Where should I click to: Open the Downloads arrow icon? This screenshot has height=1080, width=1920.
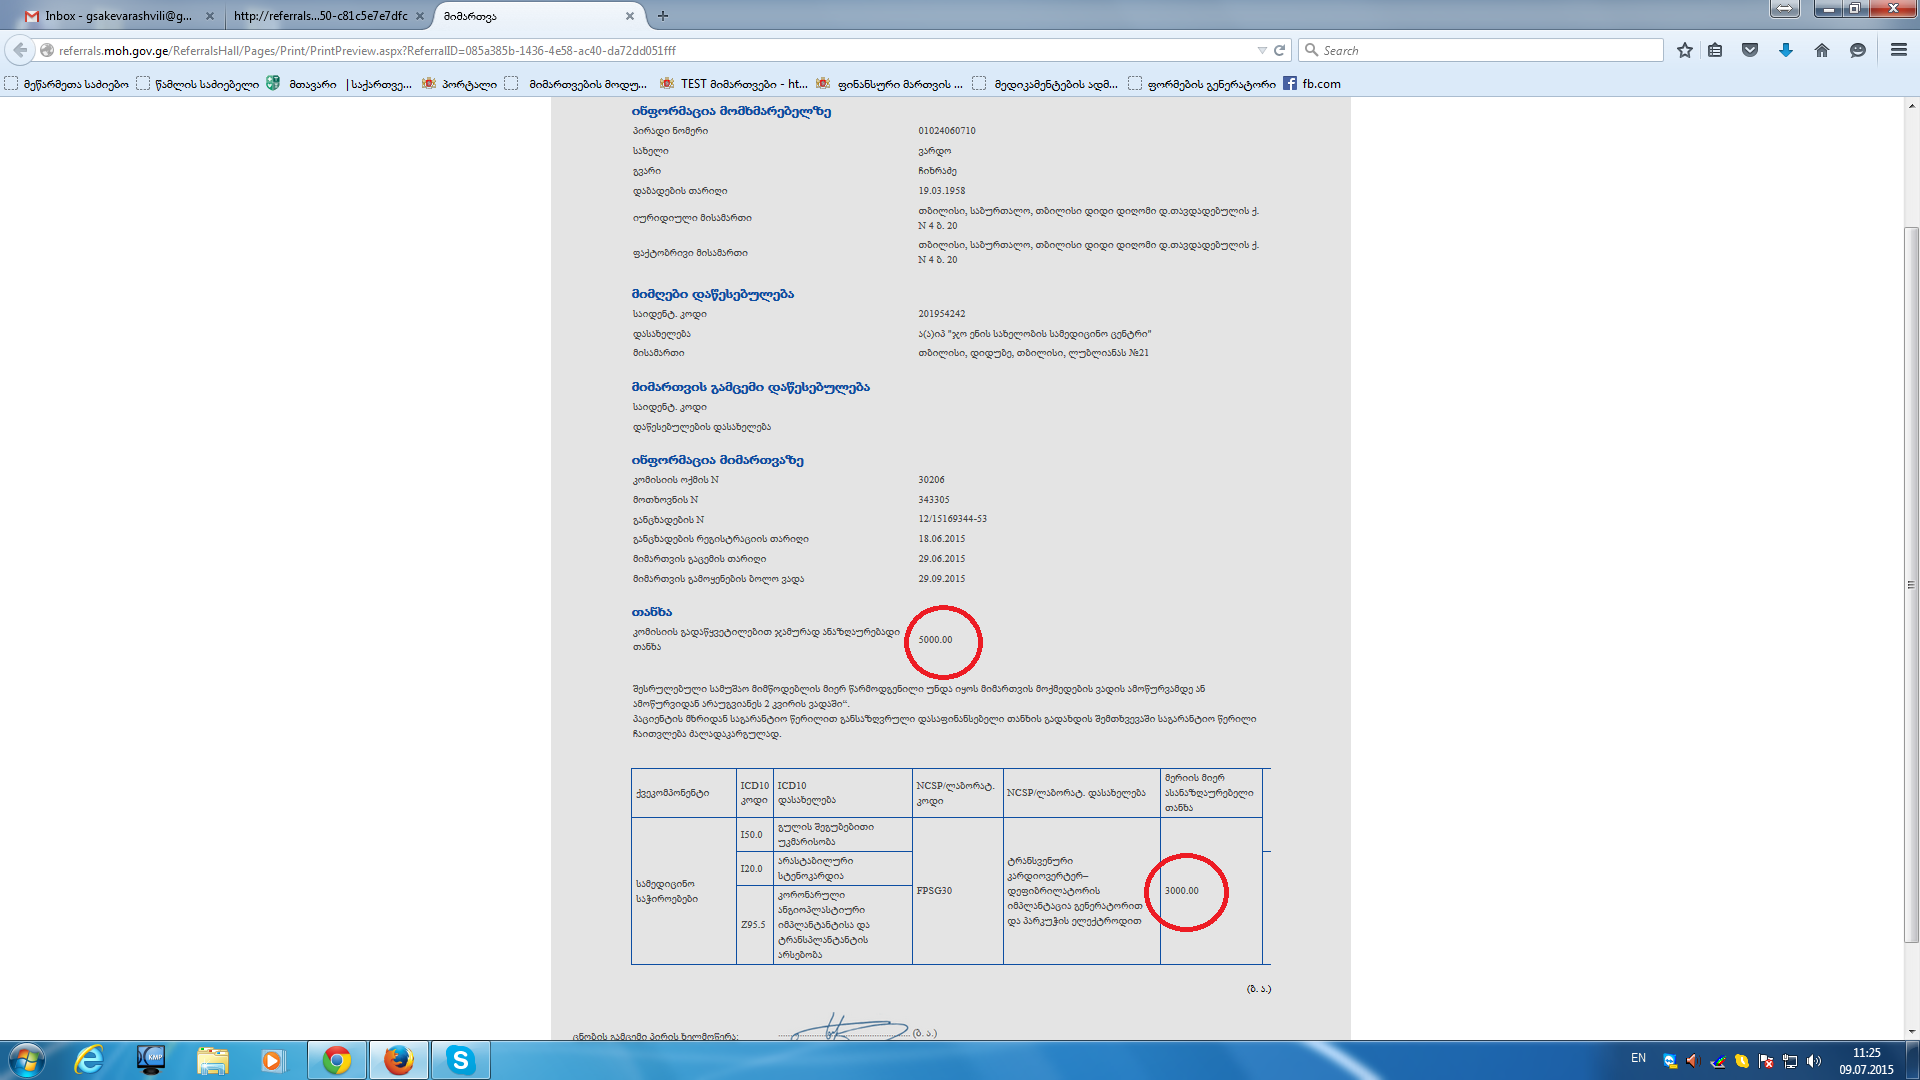[1786, 50]
